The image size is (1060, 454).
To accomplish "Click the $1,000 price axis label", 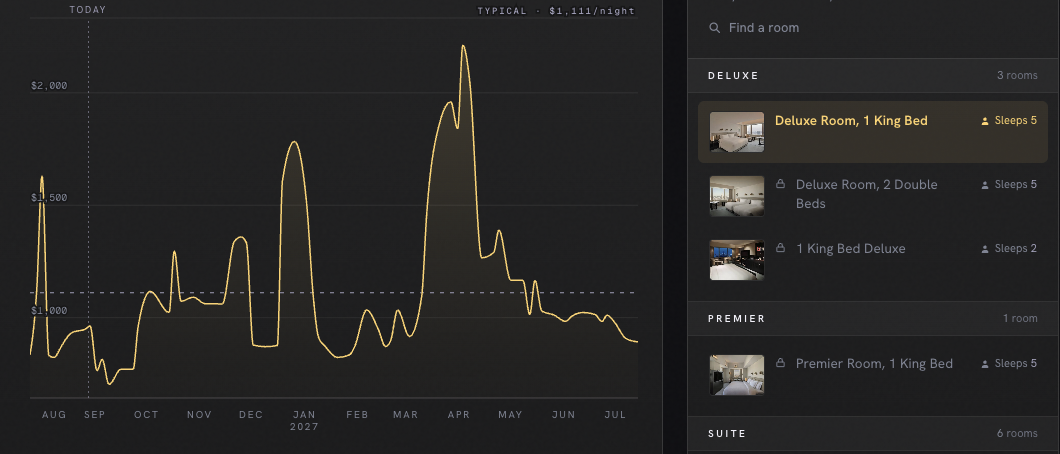I will [x=49, y=311].
